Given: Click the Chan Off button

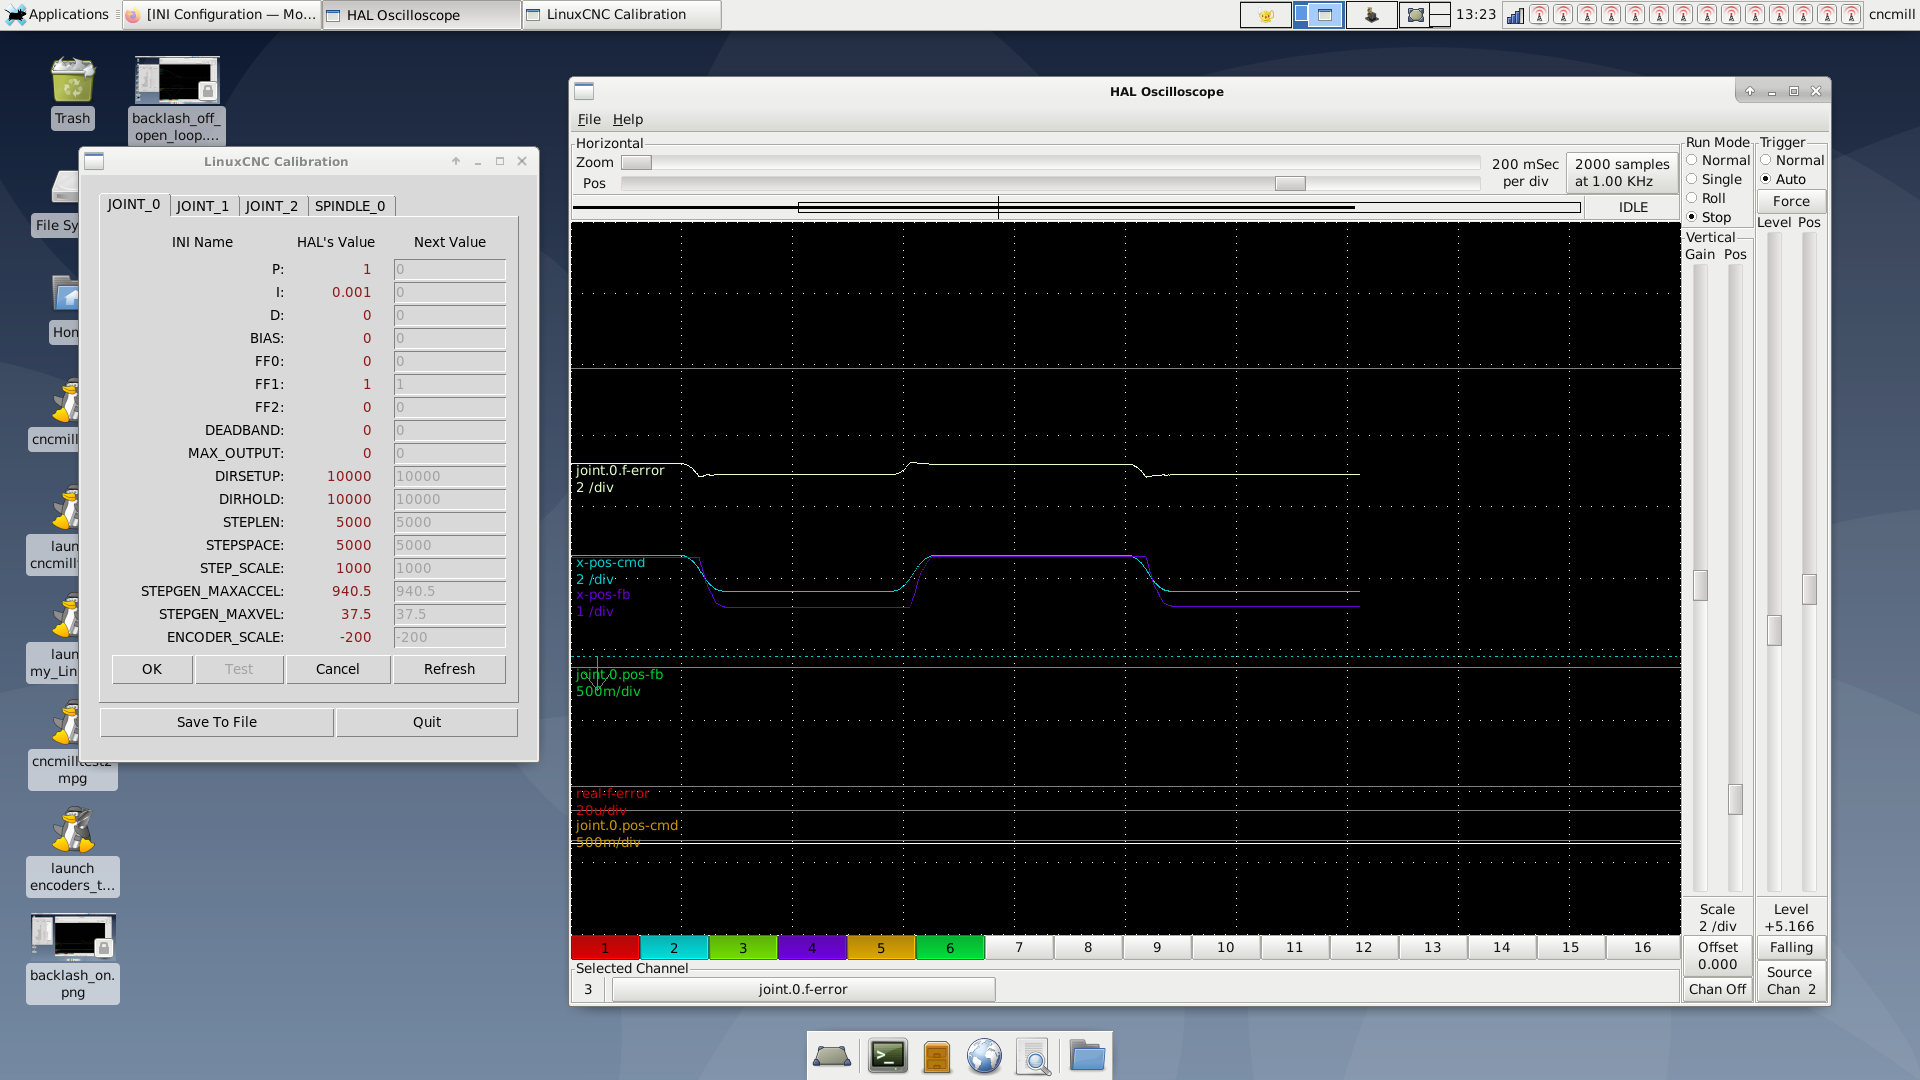Looking at the screenshot, I should coord(1717,989).
